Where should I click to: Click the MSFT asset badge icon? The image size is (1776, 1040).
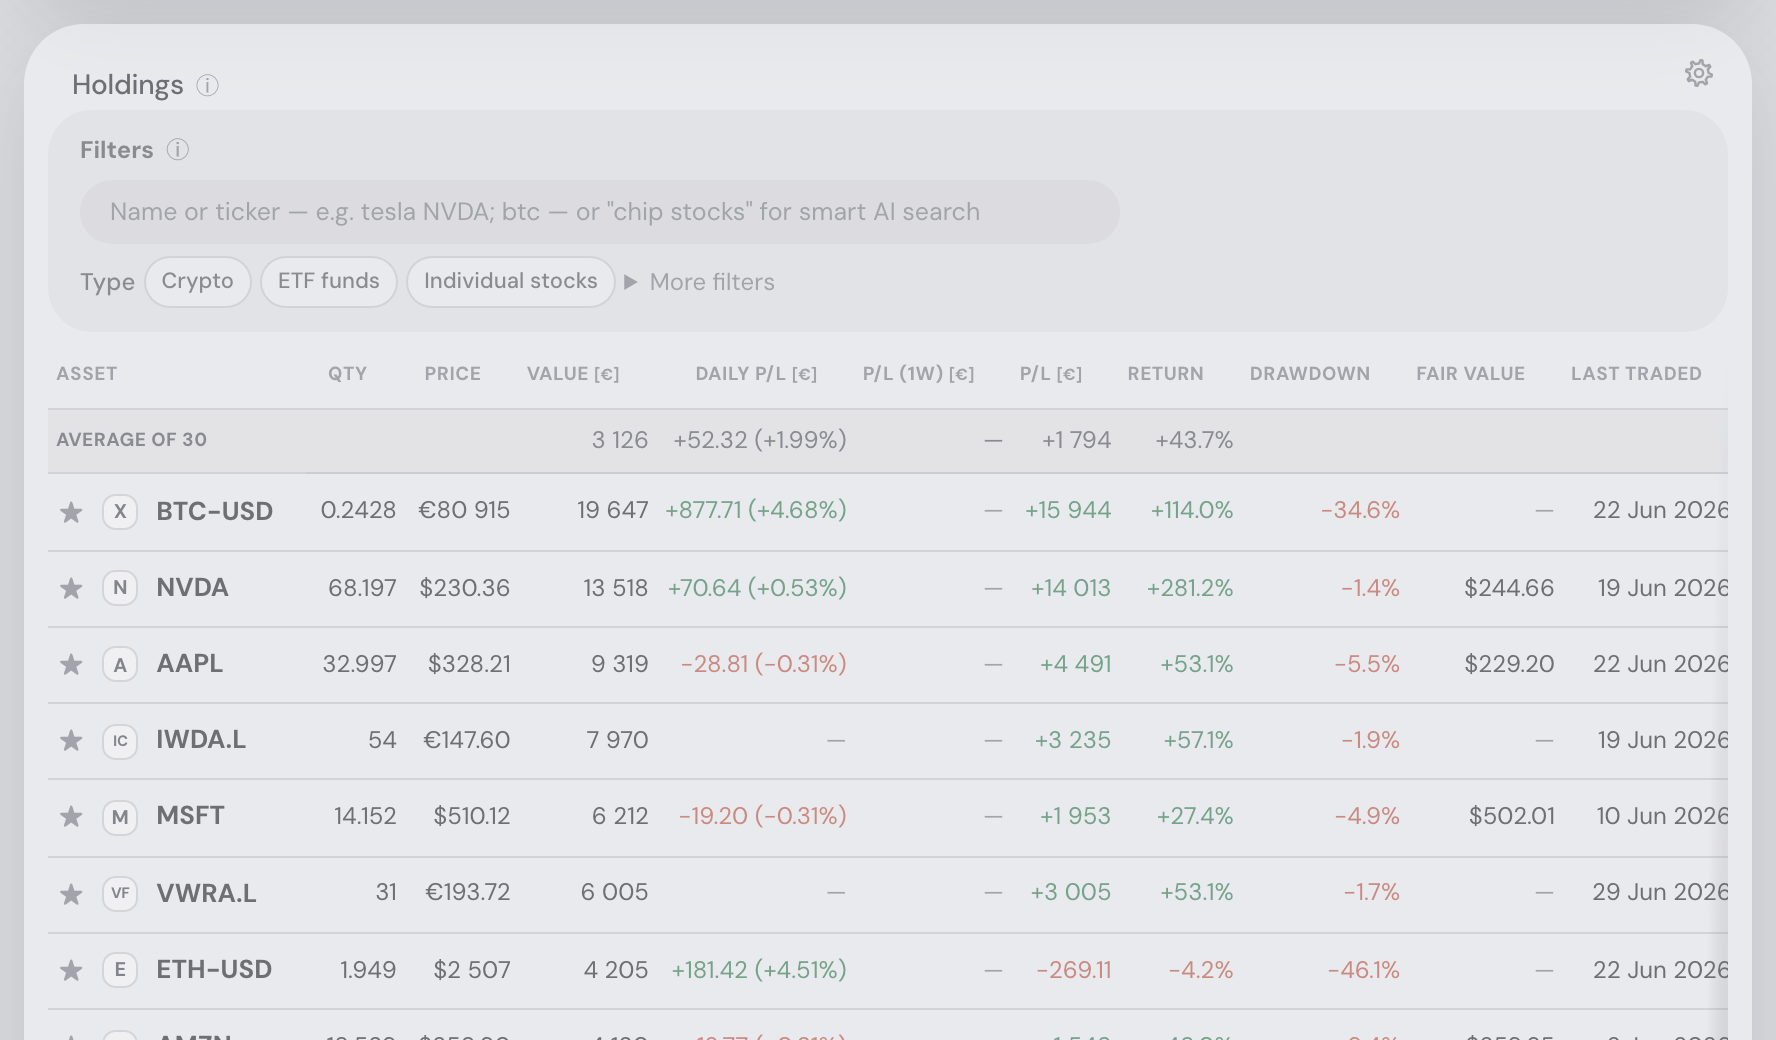(x=120, y=817)
